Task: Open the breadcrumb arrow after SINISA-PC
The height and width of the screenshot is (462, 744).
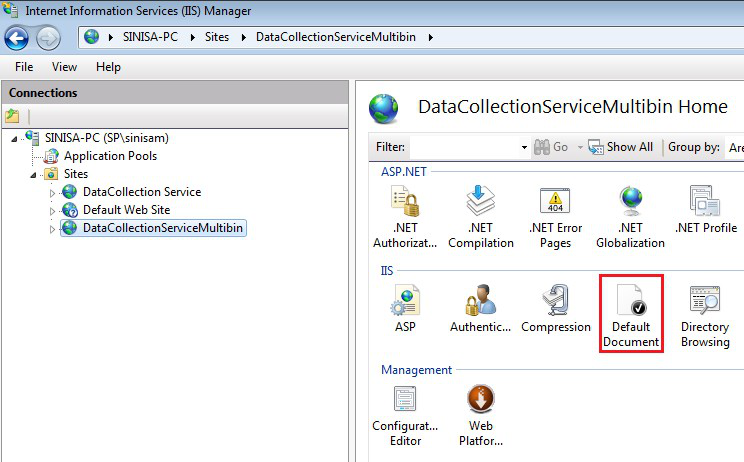Action: pyautogui.click(x=193, y=37)
